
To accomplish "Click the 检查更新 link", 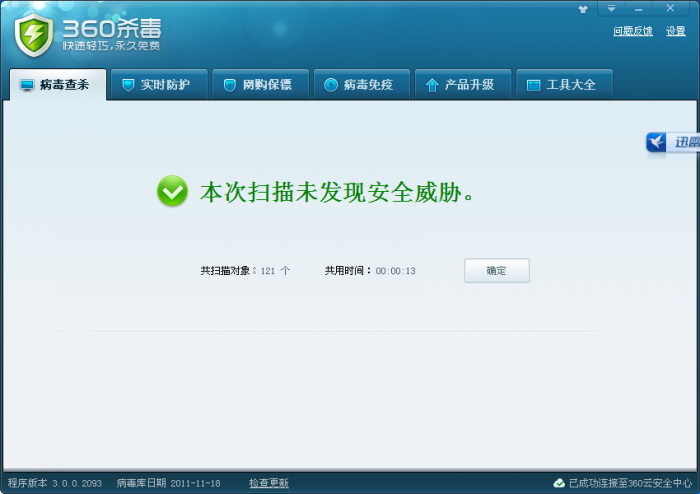I will point(269,483).
